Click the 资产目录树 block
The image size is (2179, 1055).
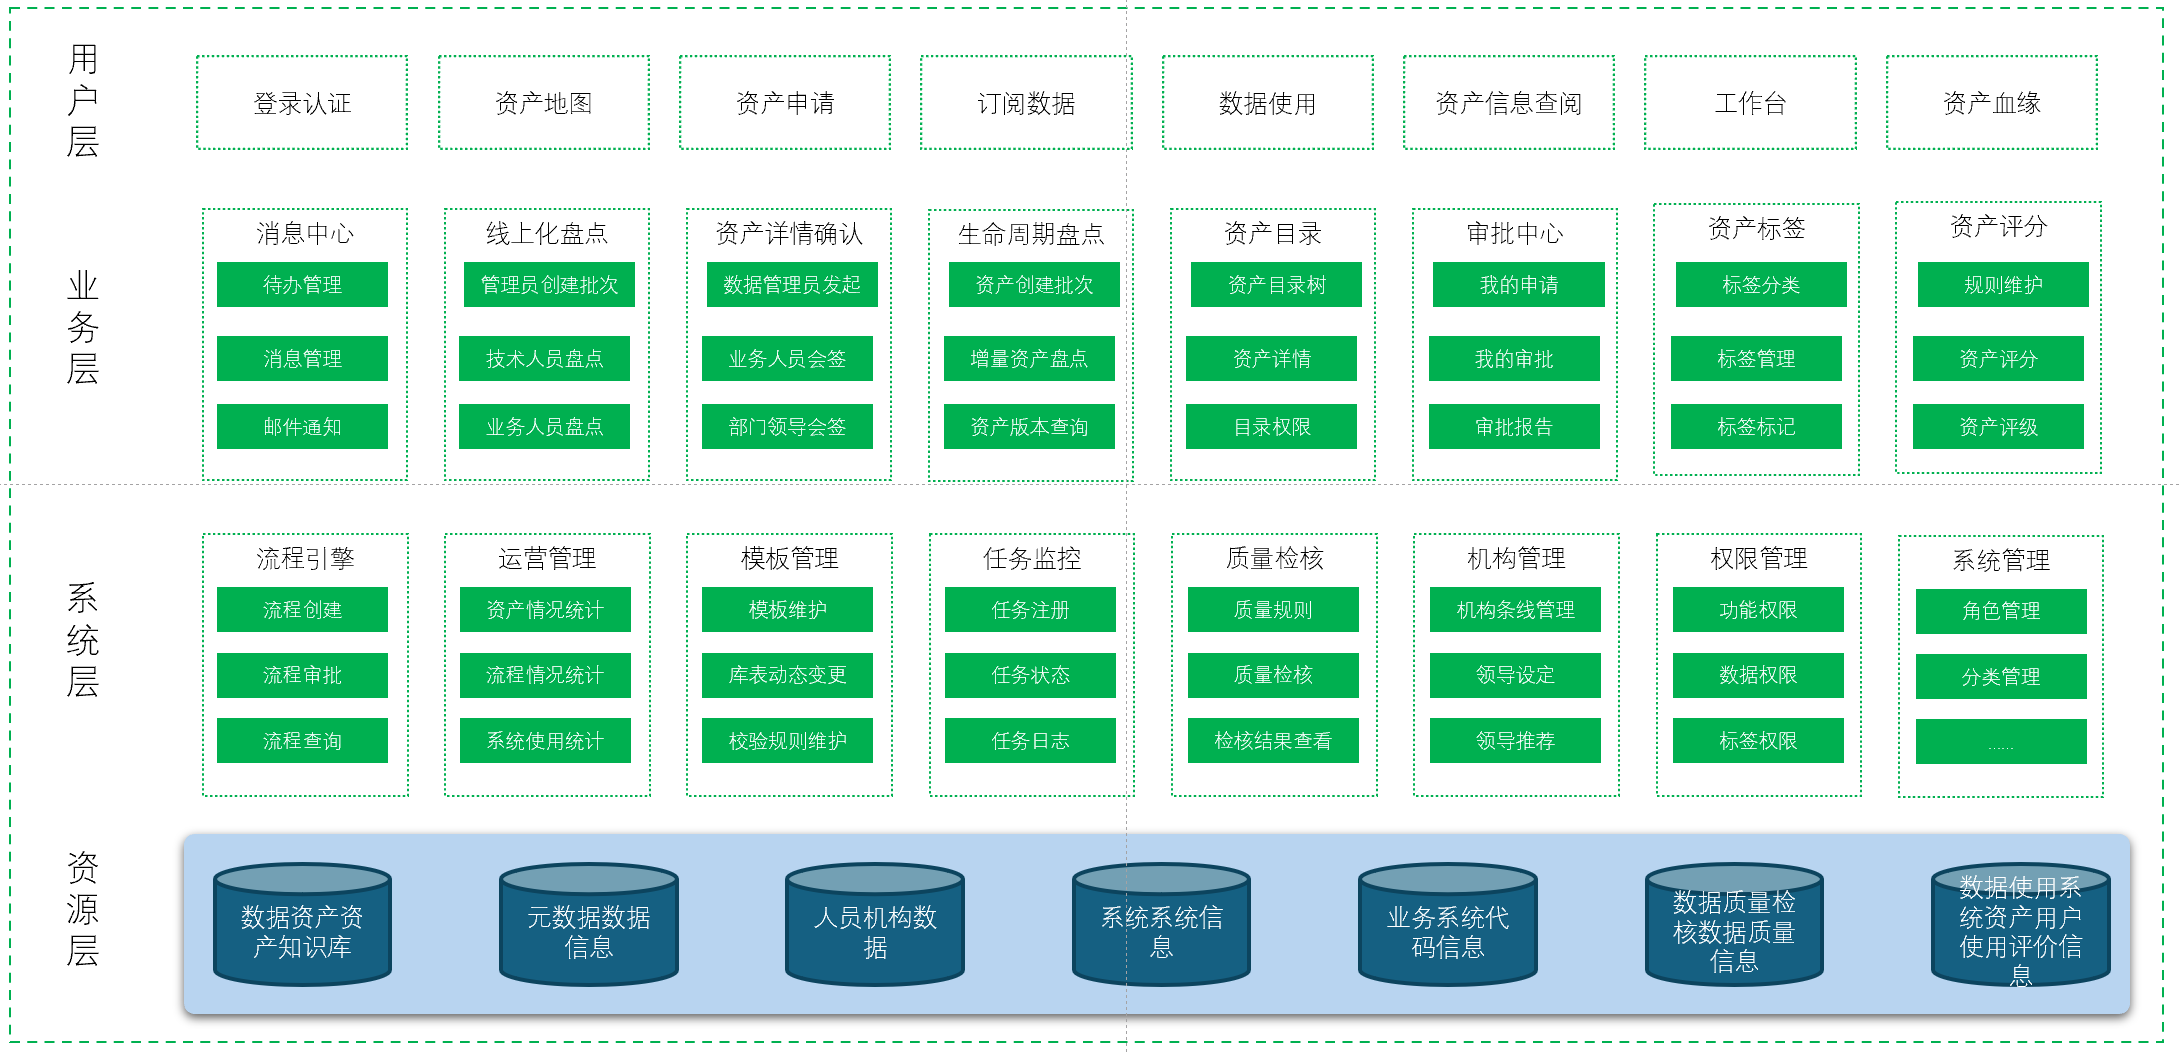pyautogui.click(x=1276, y=285)
